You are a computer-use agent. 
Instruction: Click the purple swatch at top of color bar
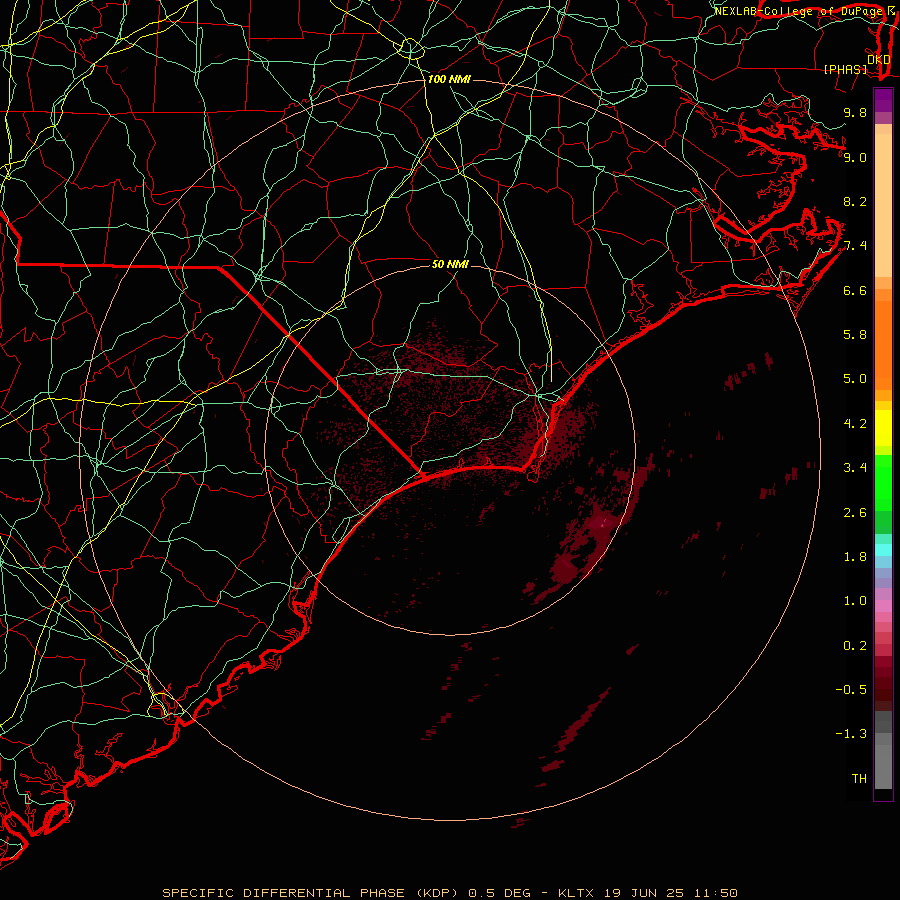click(883, 100)
